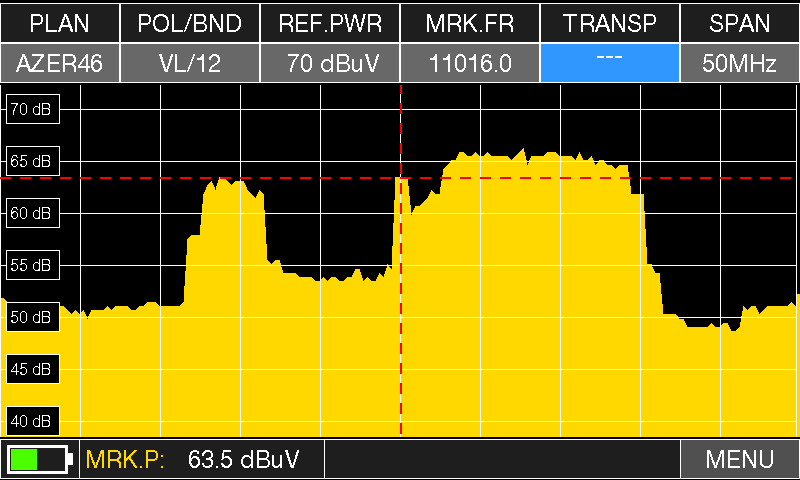Click the 55 dB scale label
Screen dimensions: 800x480
[33, 265]
